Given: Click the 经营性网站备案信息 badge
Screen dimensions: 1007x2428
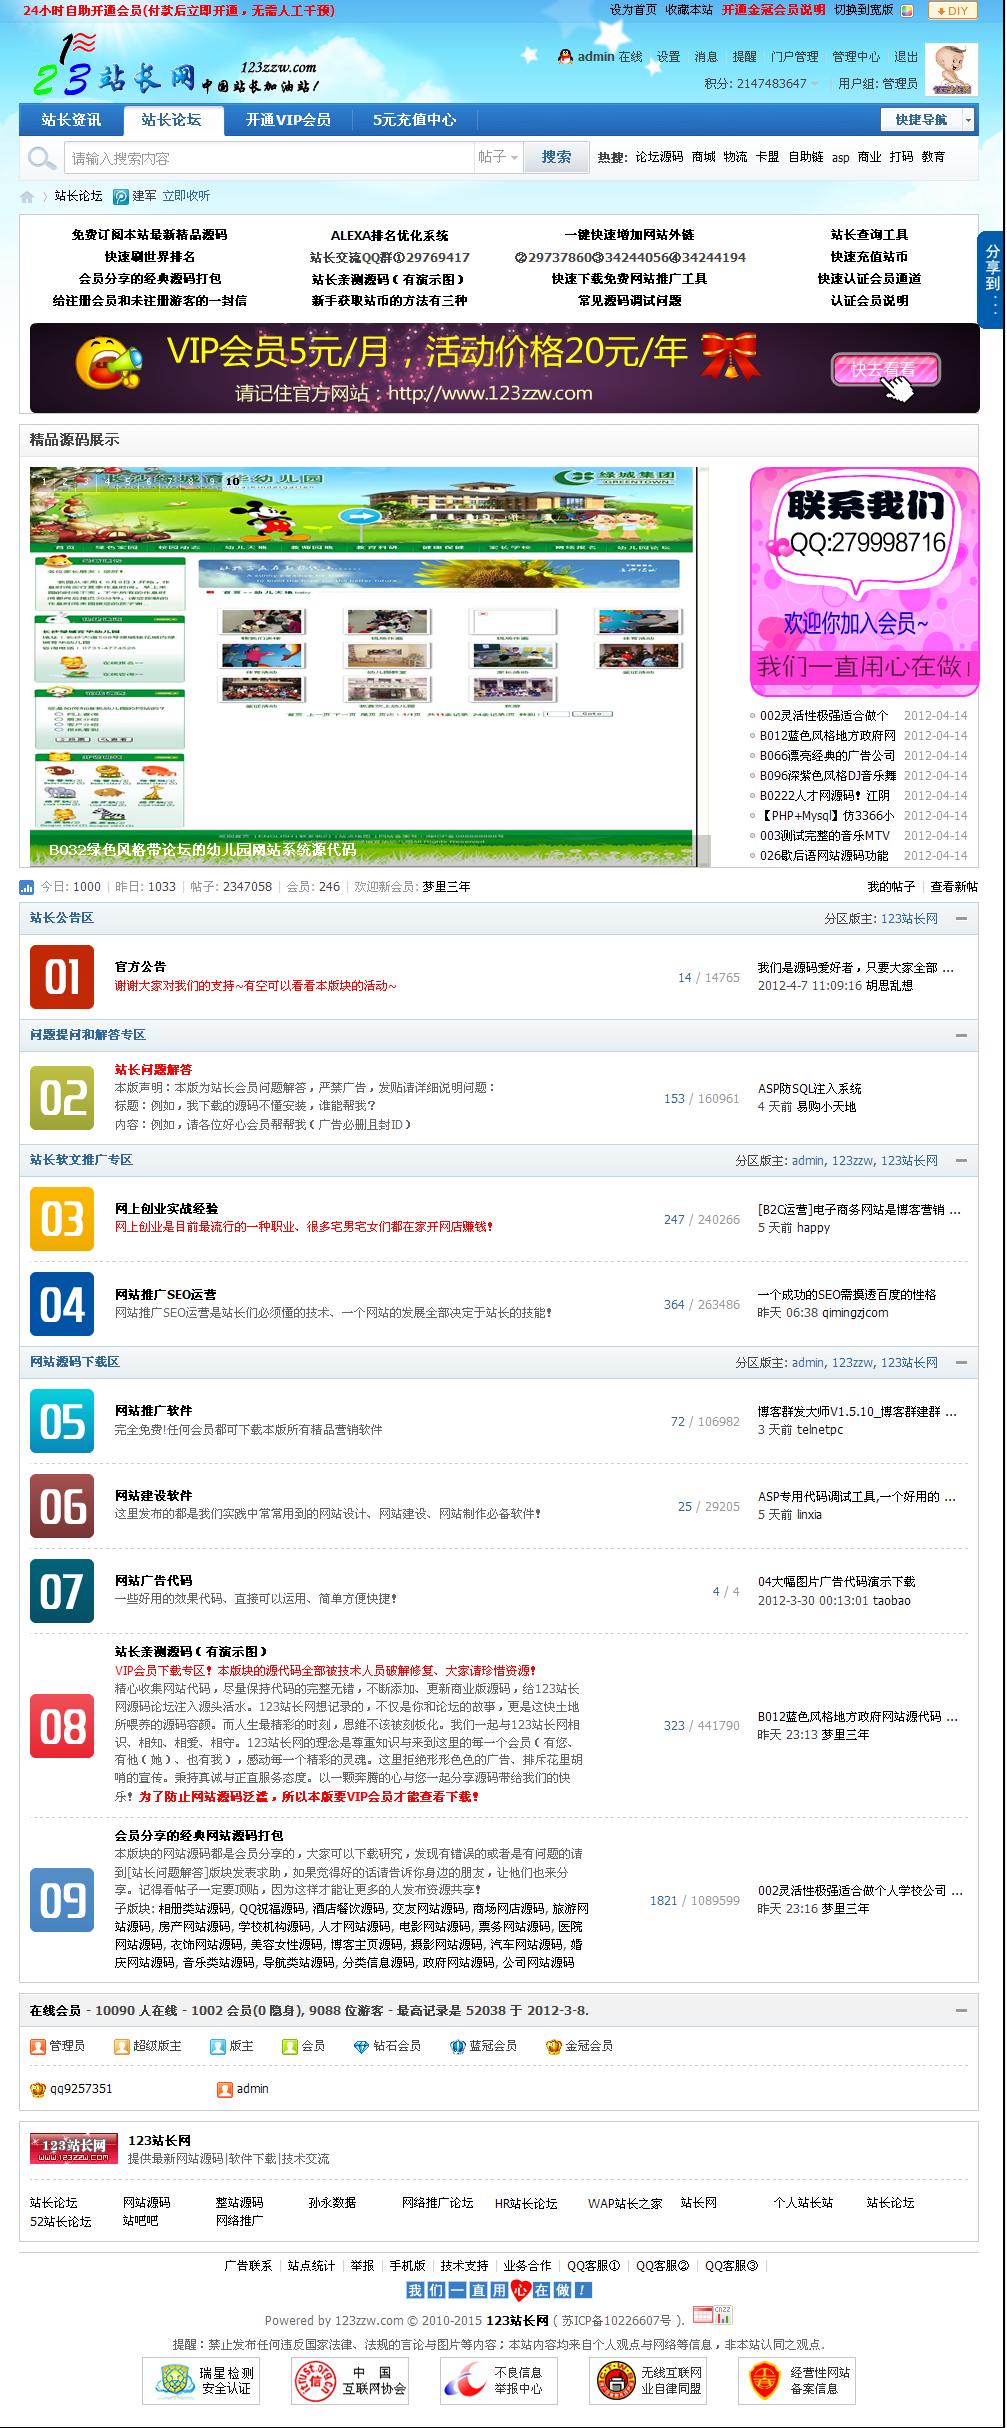Looking at the screenshot, I should (x=798, y=2379).
